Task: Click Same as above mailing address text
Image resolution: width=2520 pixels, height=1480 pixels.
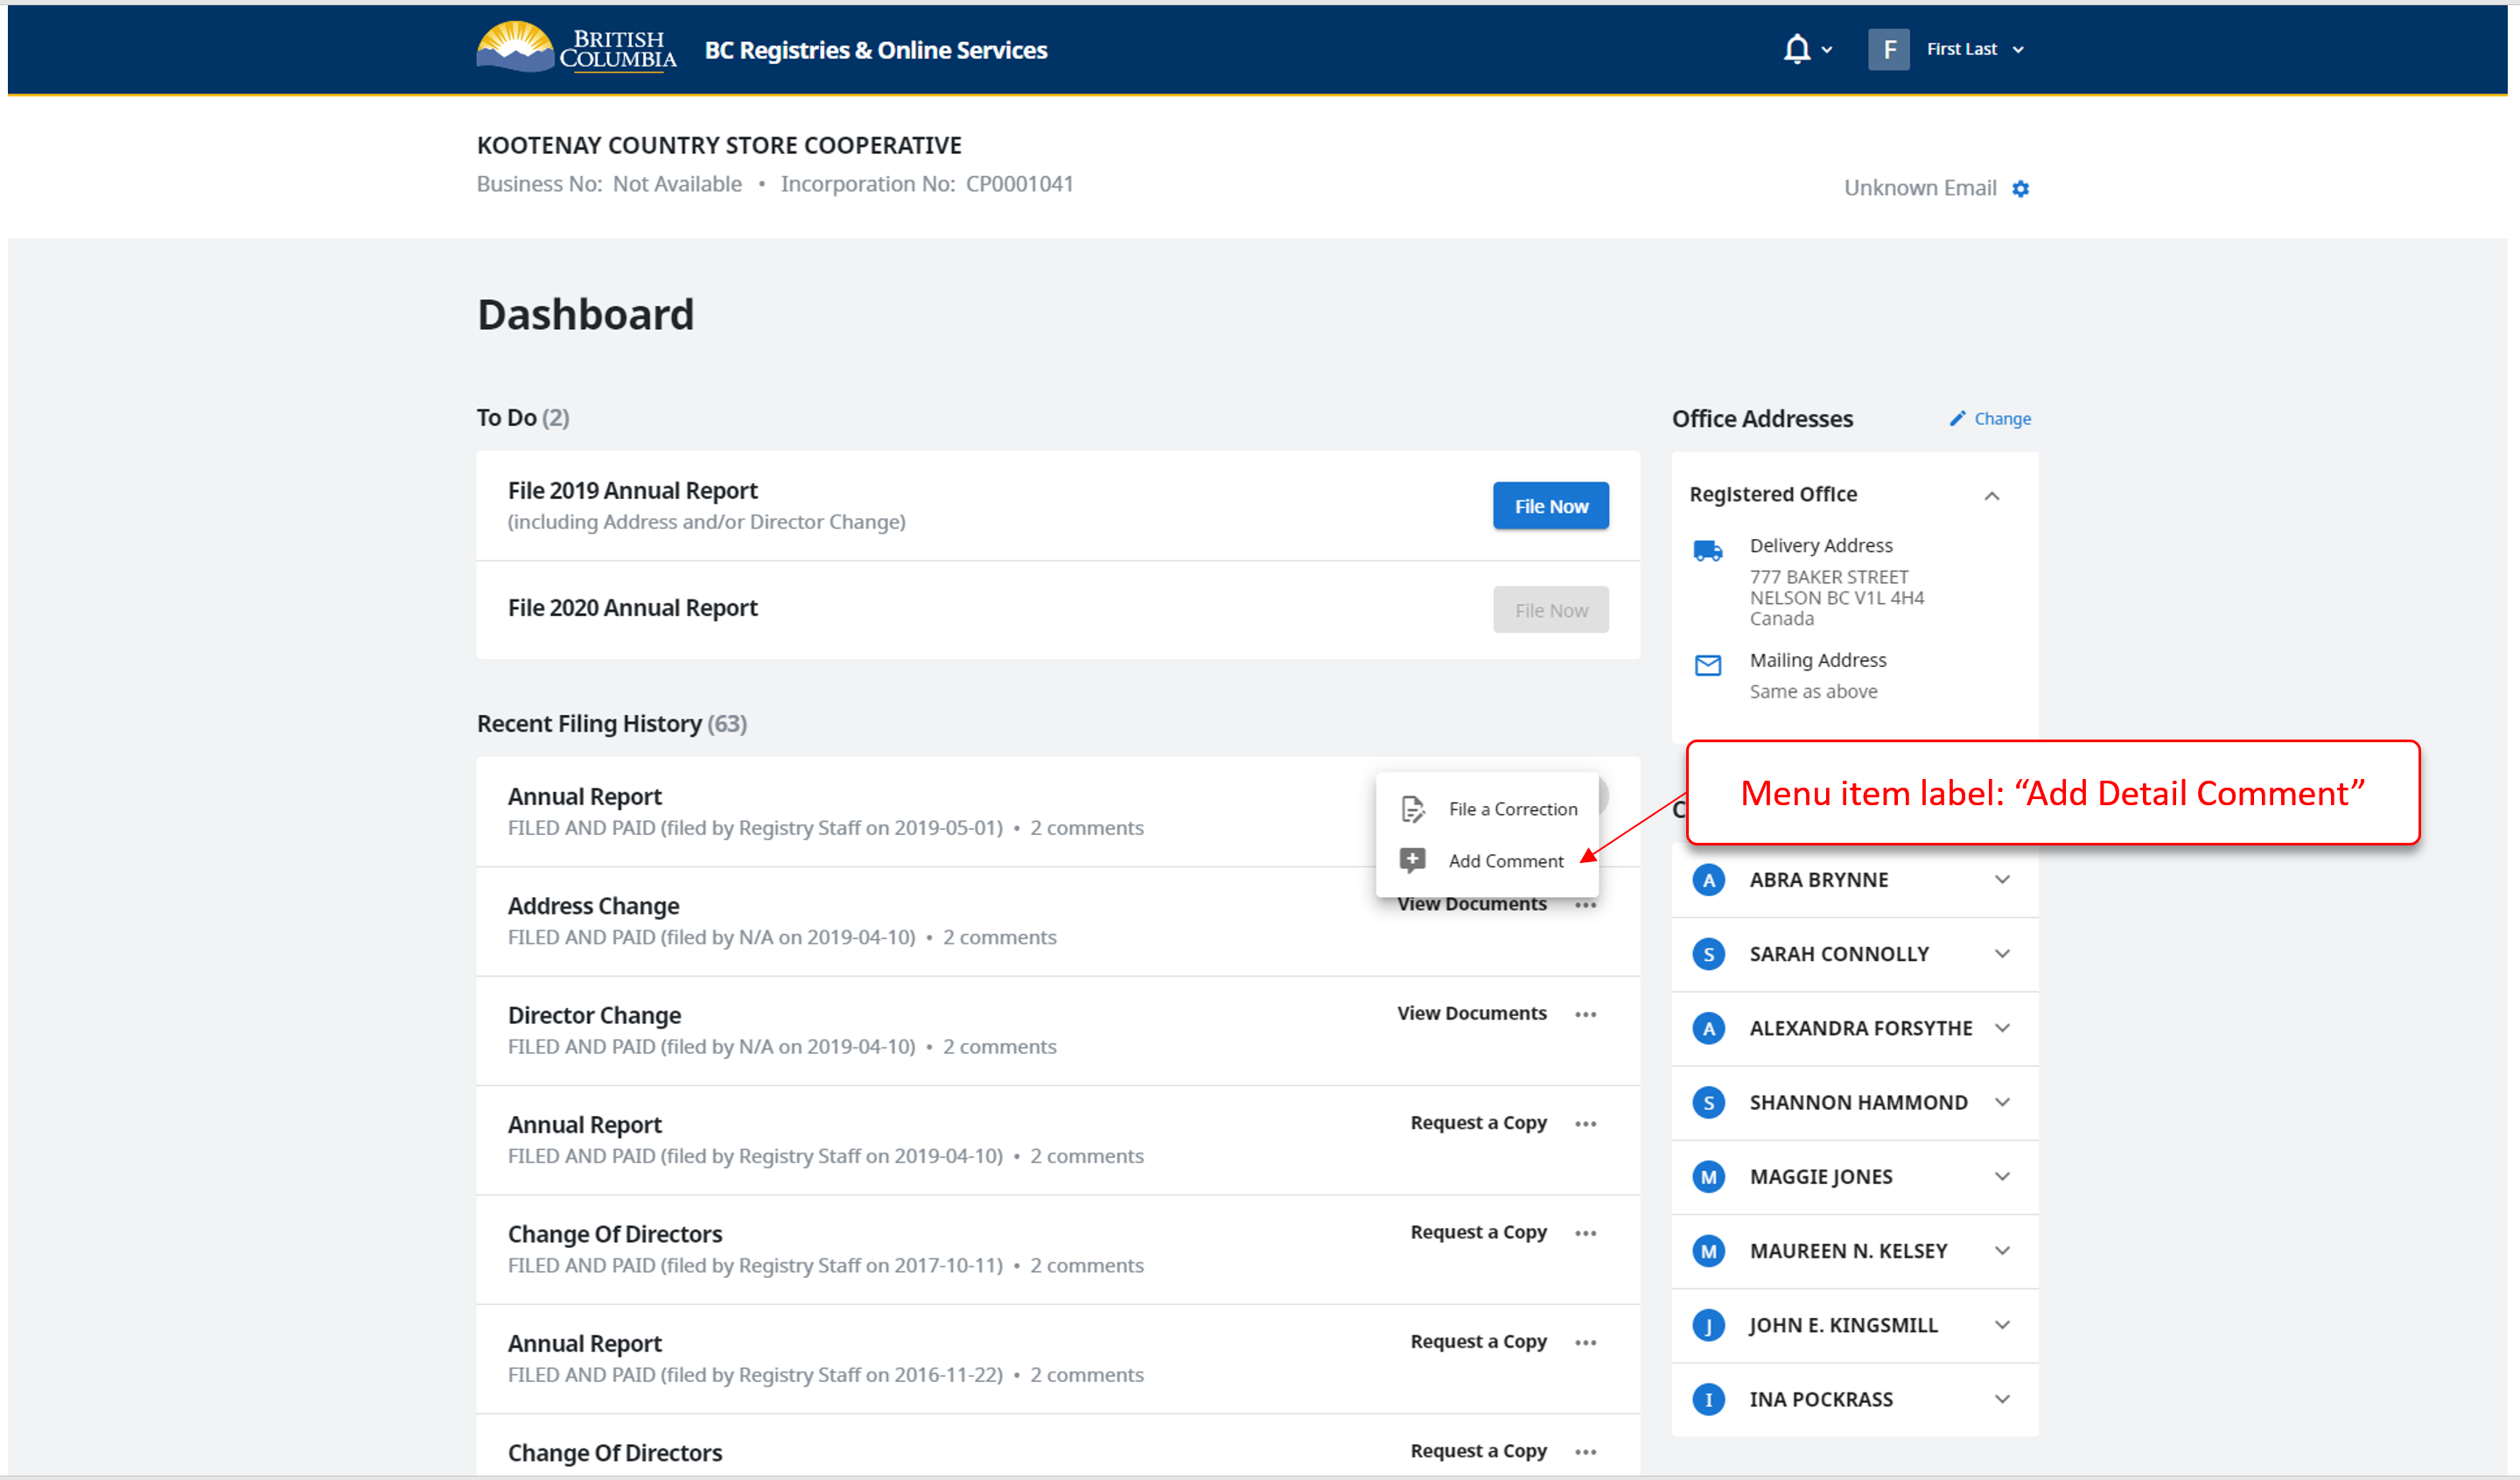Action: pyautogui.click(x=1813, y=691)
